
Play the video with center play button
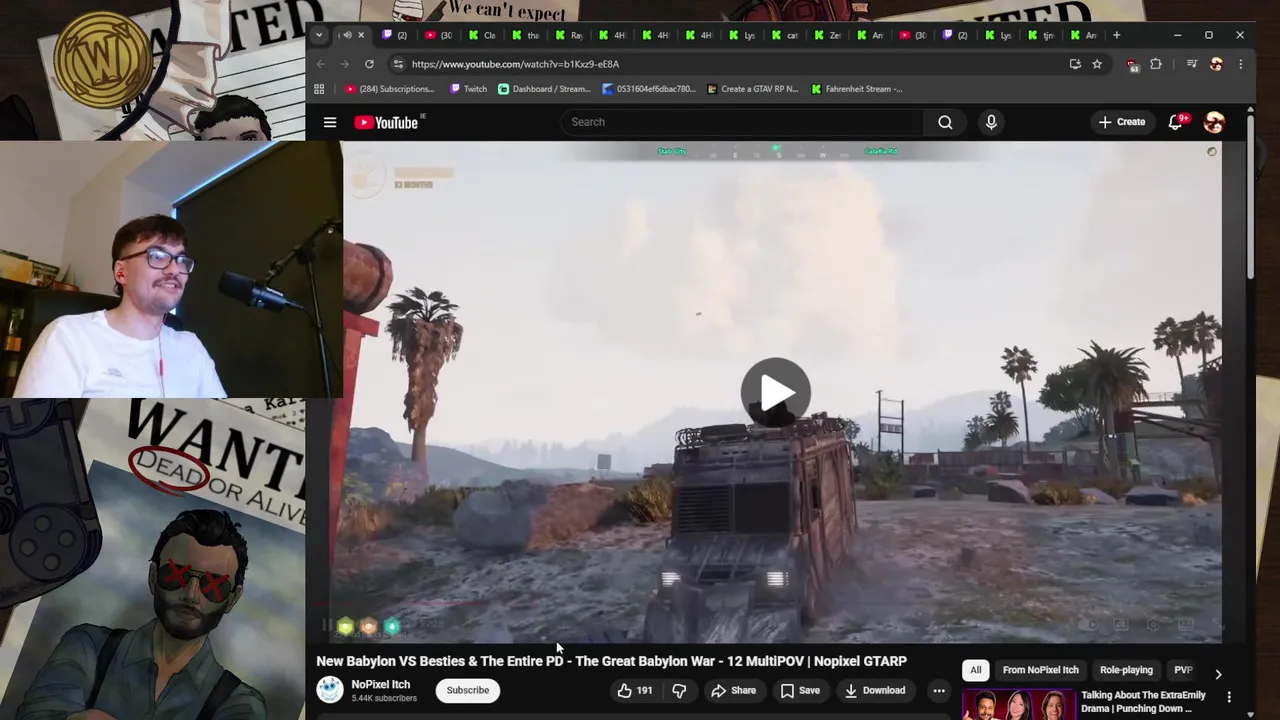coord(776,392)
